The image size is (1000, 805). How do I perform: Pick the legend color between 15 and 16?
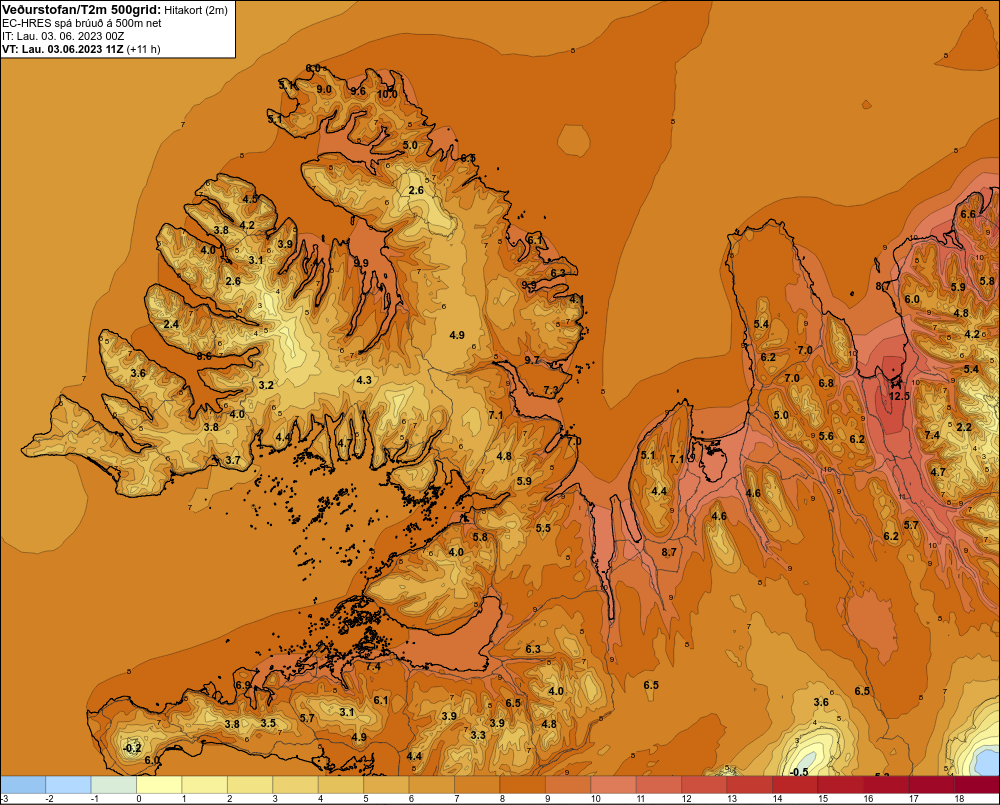841,784
